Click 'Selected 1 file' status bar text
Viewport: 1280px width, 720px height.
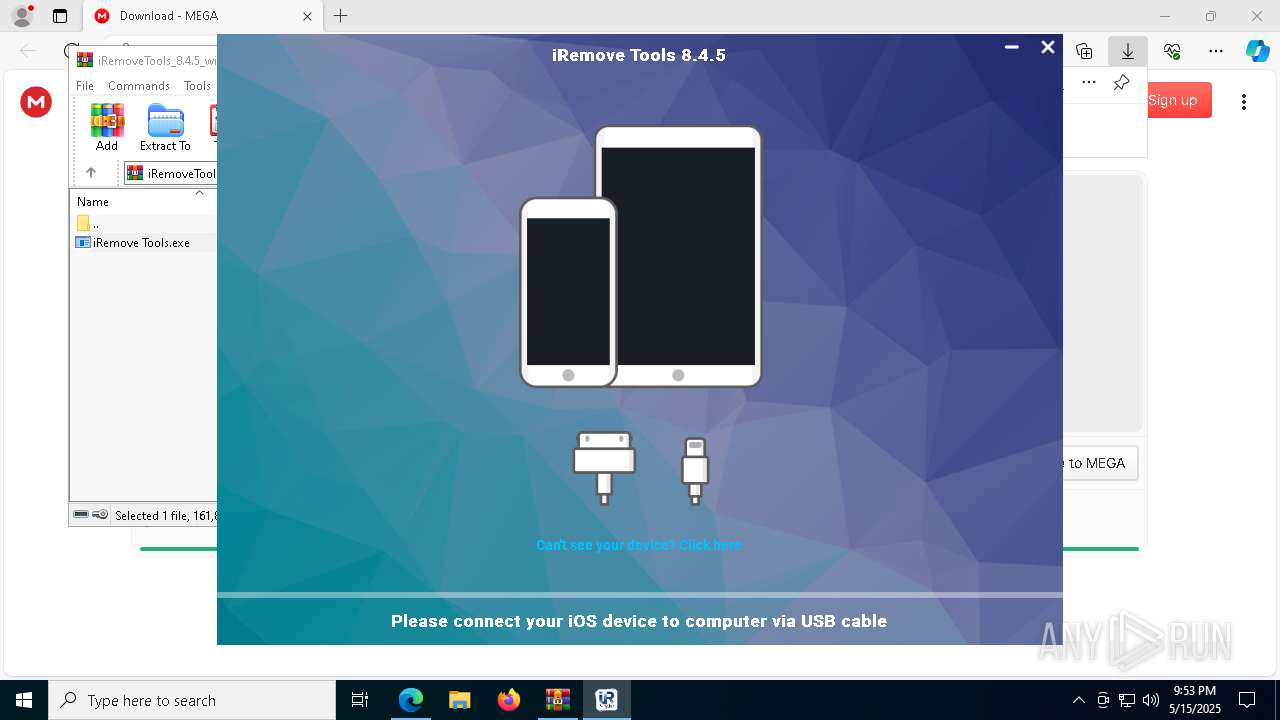[x=166, y=516]
